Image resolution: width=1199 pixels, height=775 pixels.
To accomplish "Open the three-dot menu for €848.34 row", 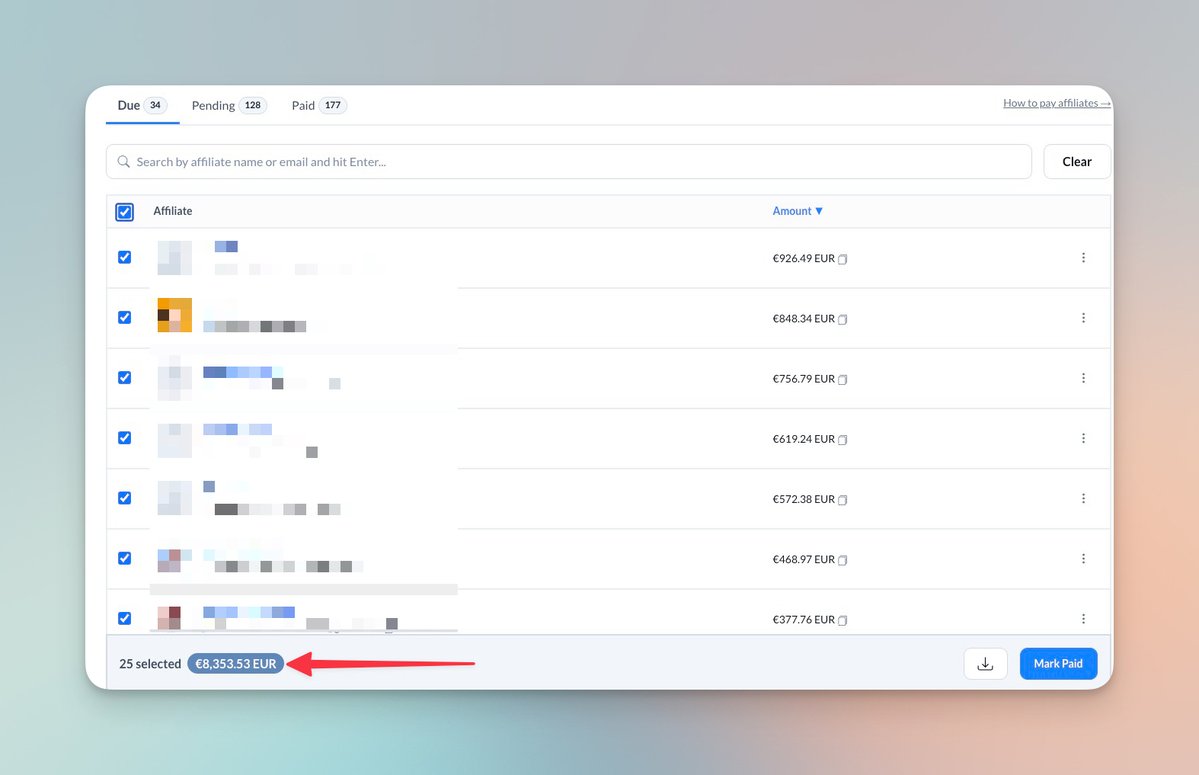I will click(1083, 318).
